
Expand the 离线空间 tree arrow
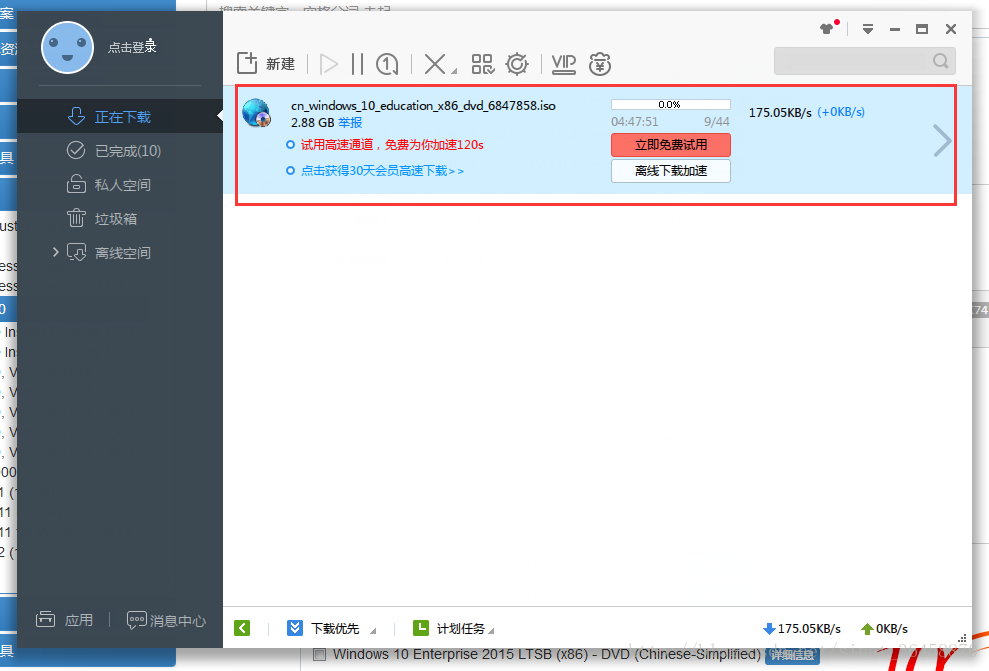coord(56,252)
